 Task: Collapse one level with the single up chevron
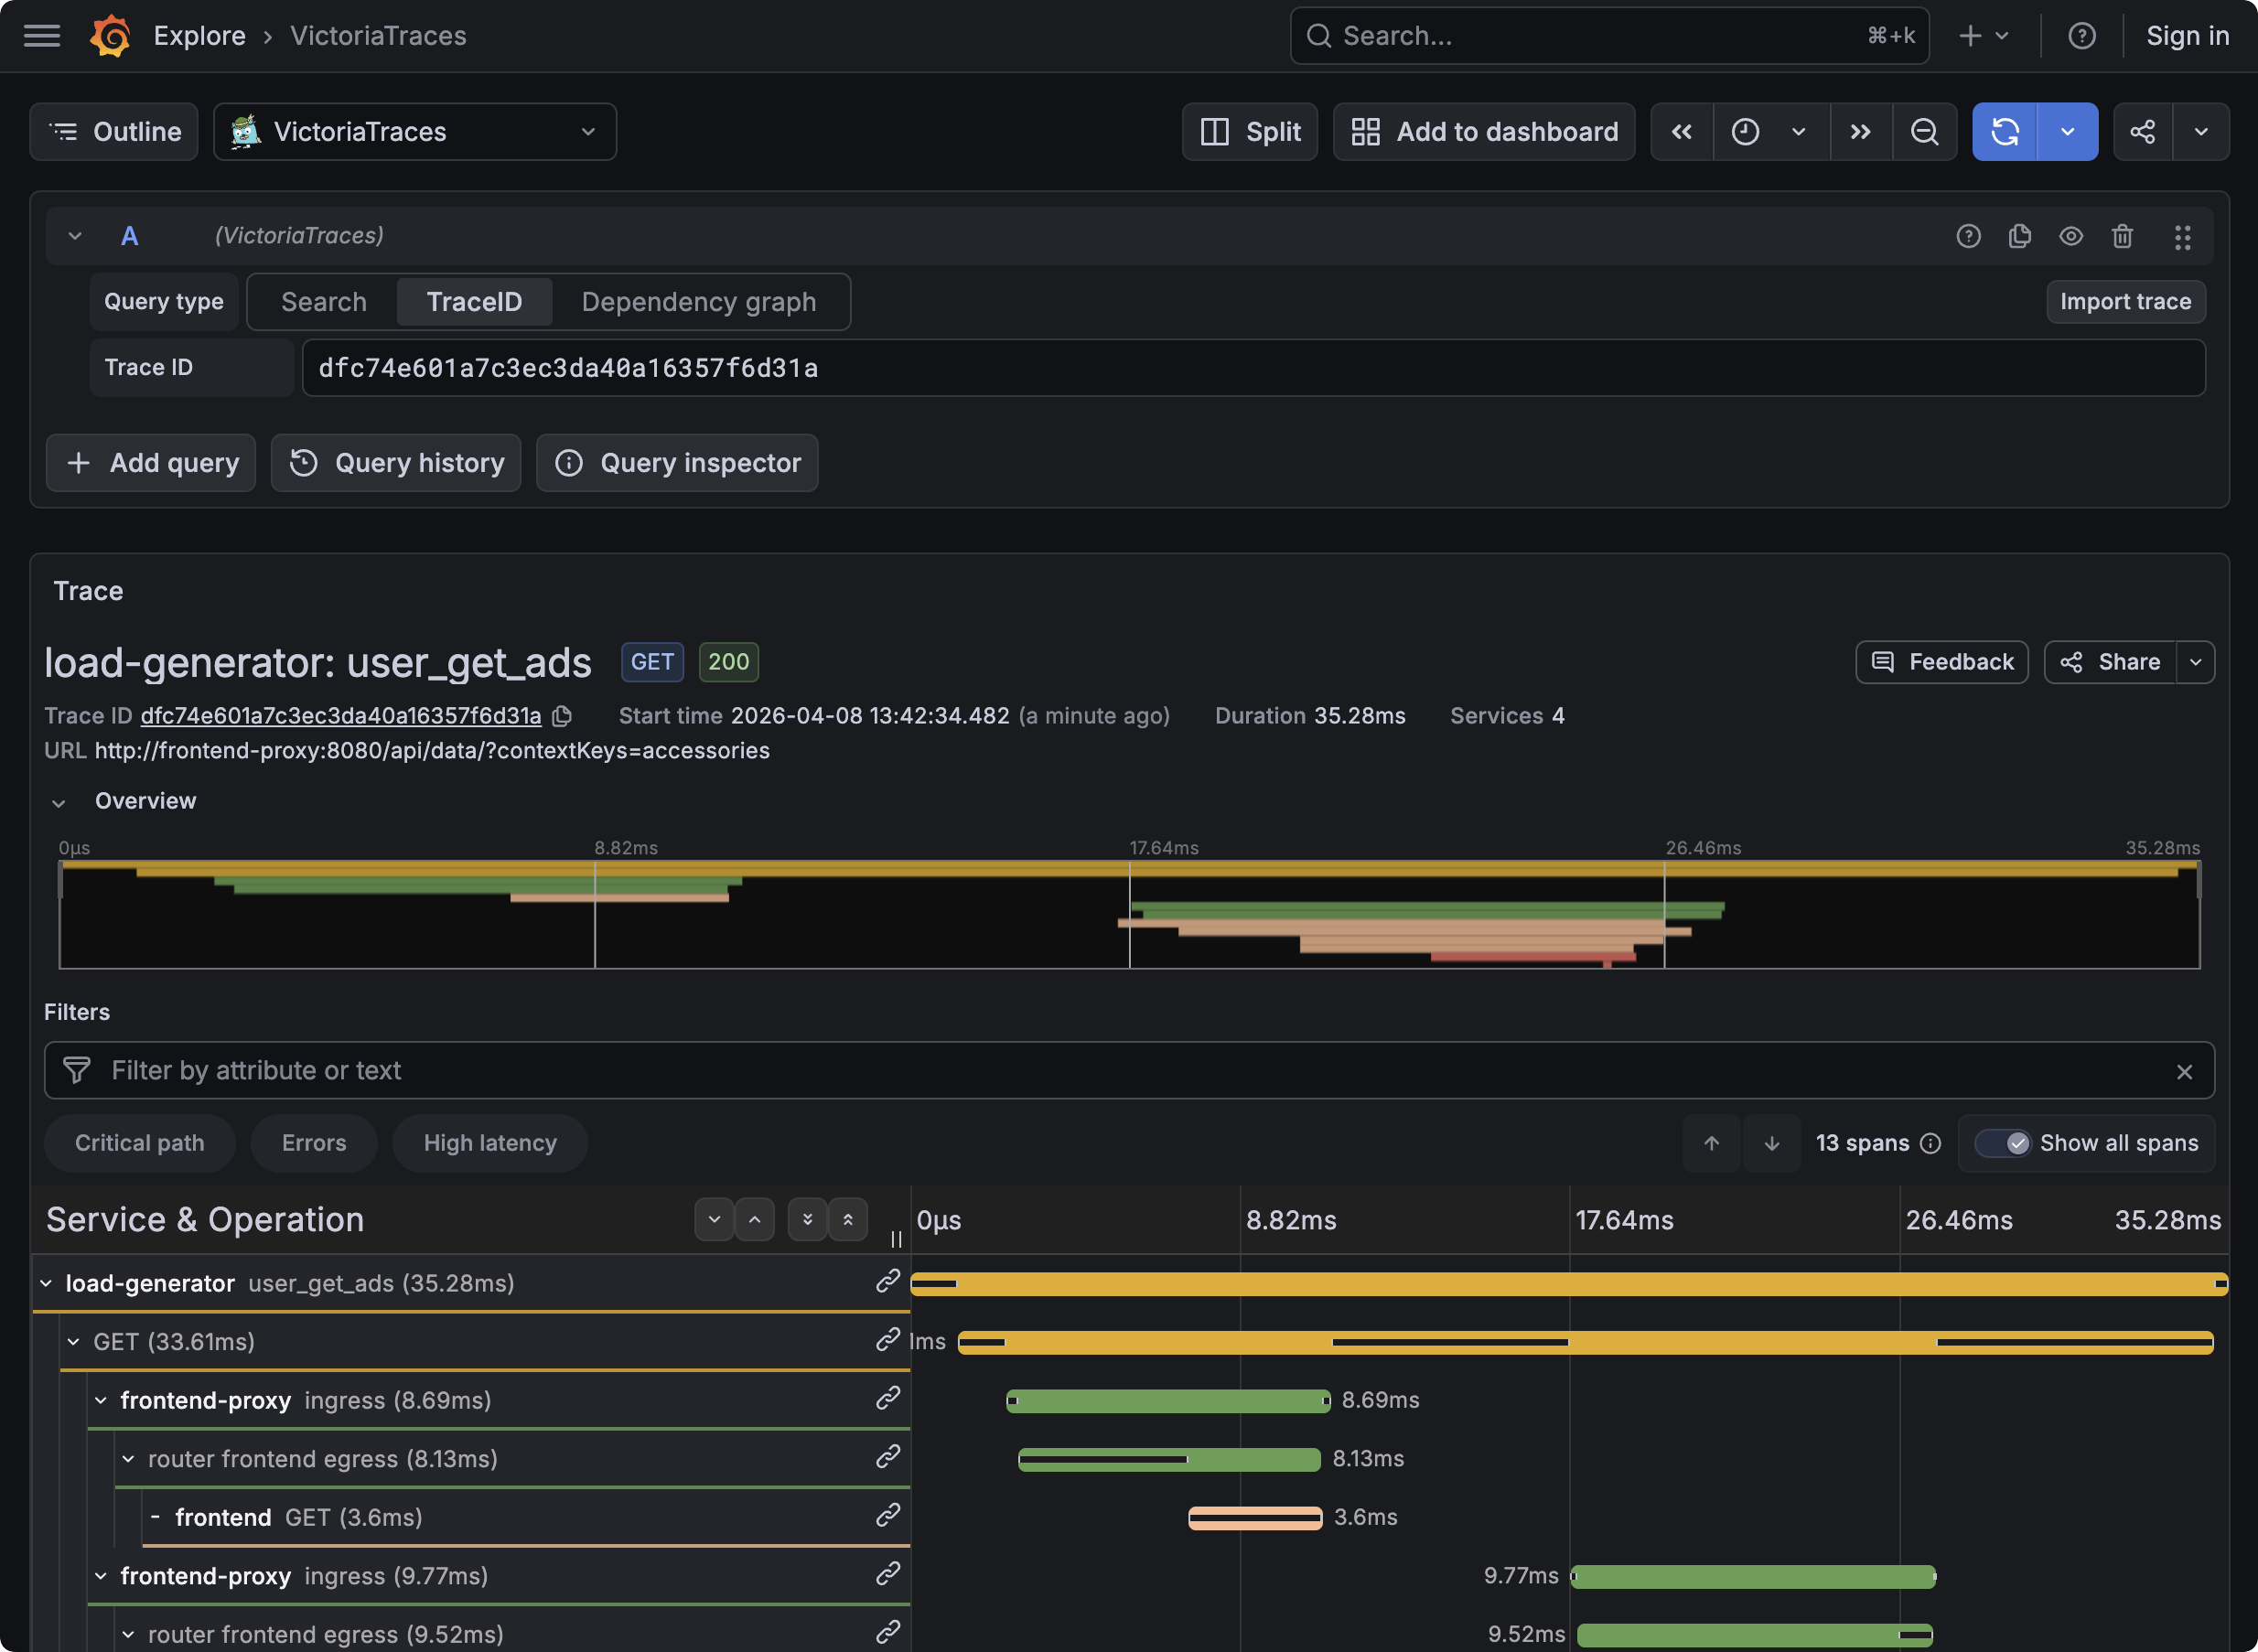pos(754,1219)
